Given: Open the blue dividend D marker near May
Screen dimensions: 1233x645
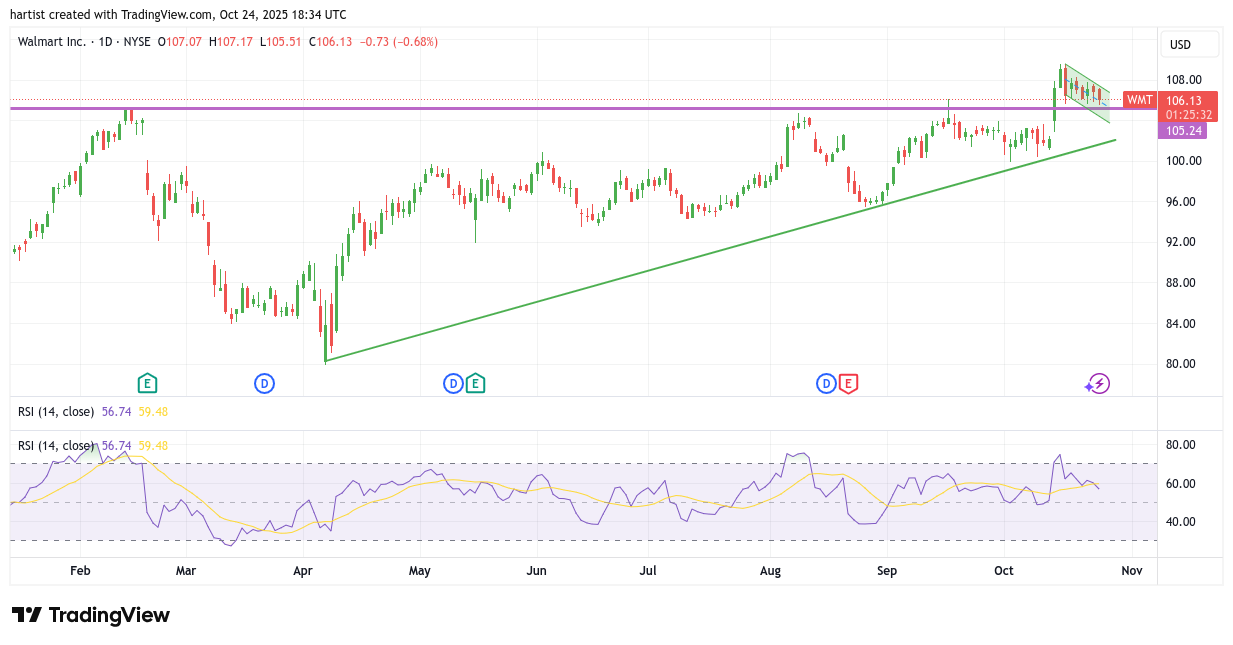Looking at the screenshot, I should click(x=454, y=383).
